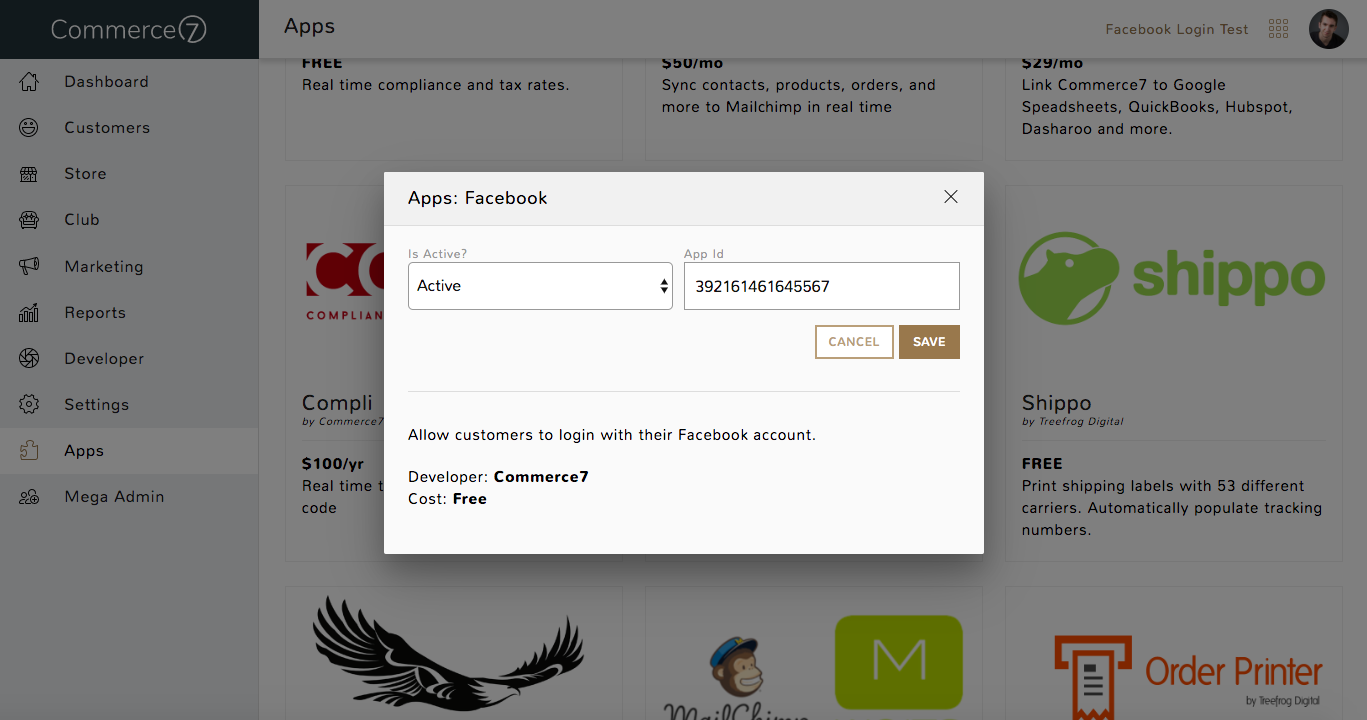Click the Facebook Login Test tenant name
This screenshot has width=1367, height=720.
pyautogui.click(x=1177, y=29)
